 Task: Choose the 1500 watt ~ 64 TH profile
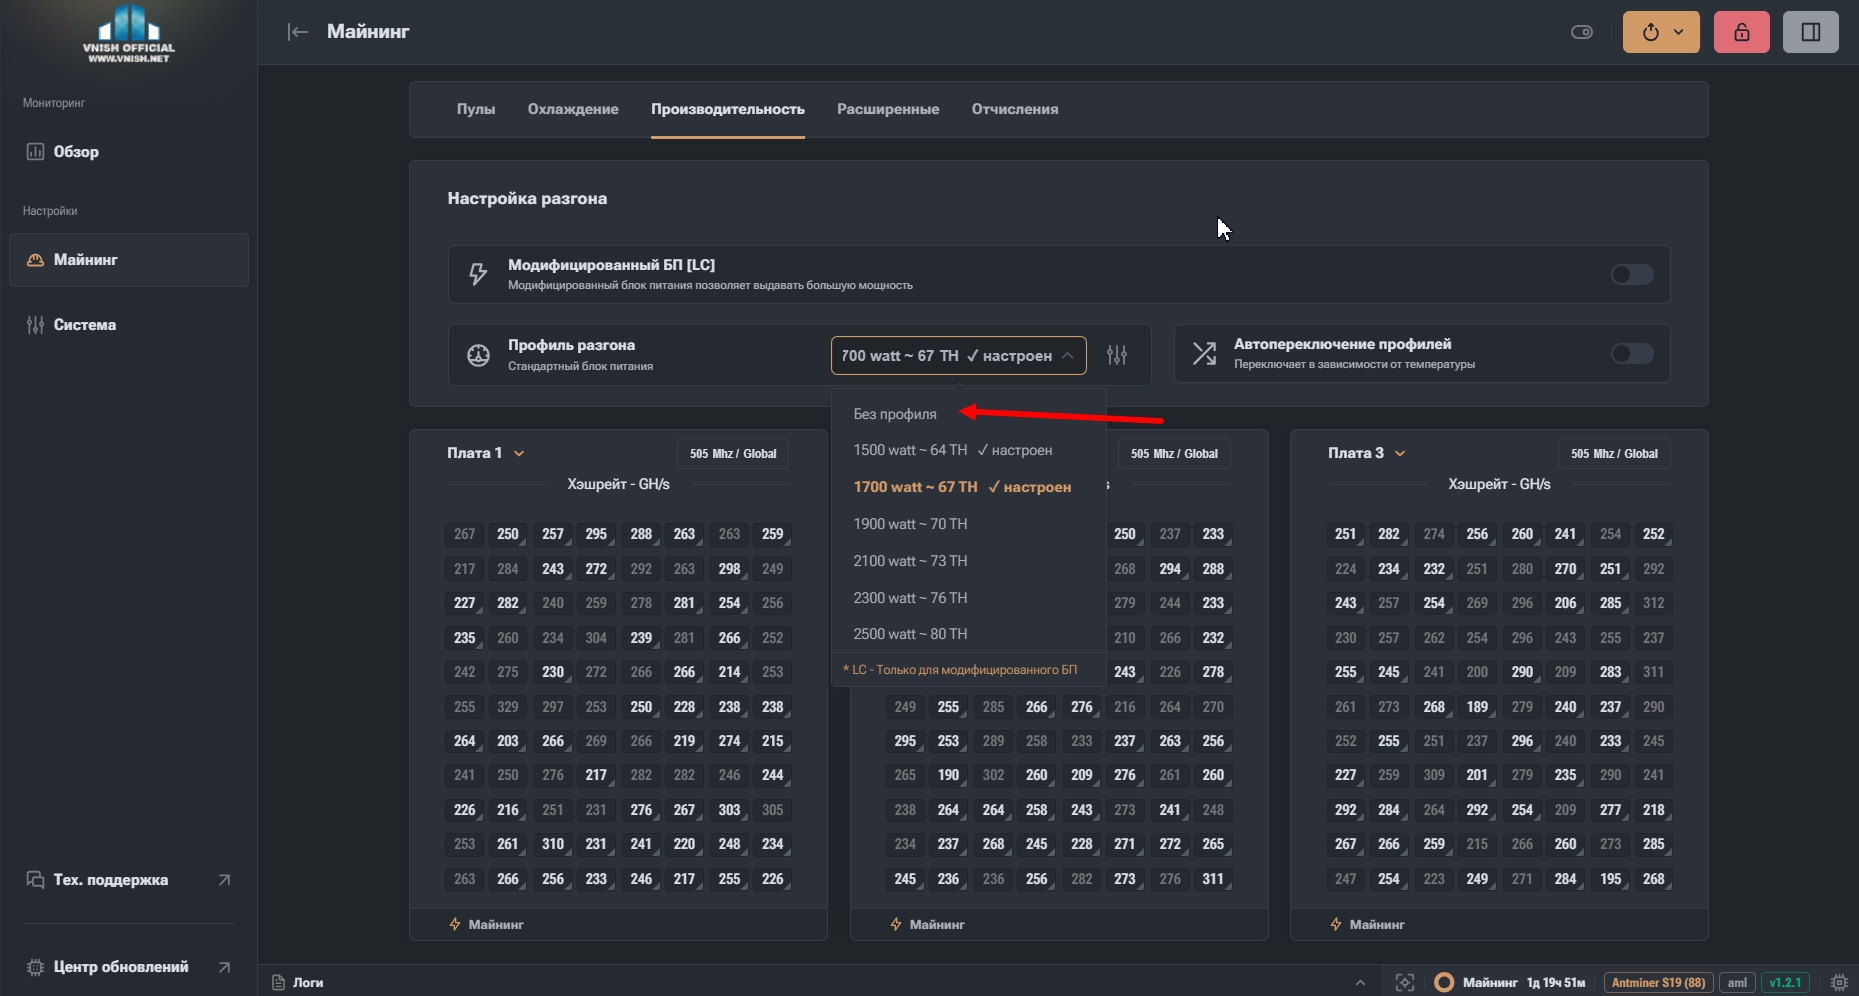968,450
